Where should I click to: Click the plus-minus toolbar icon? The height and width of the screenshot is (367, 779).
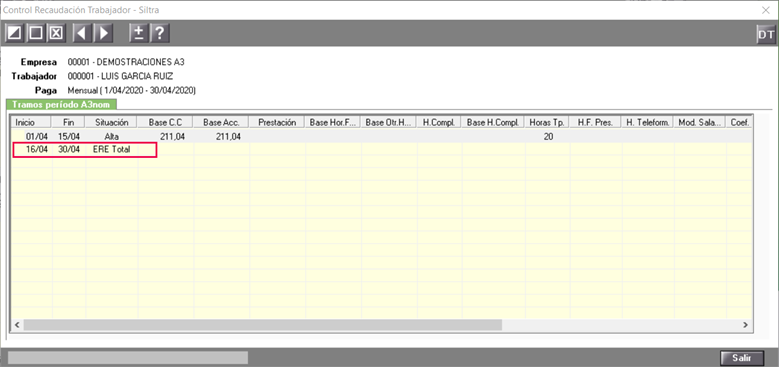(x=139, y=34)
